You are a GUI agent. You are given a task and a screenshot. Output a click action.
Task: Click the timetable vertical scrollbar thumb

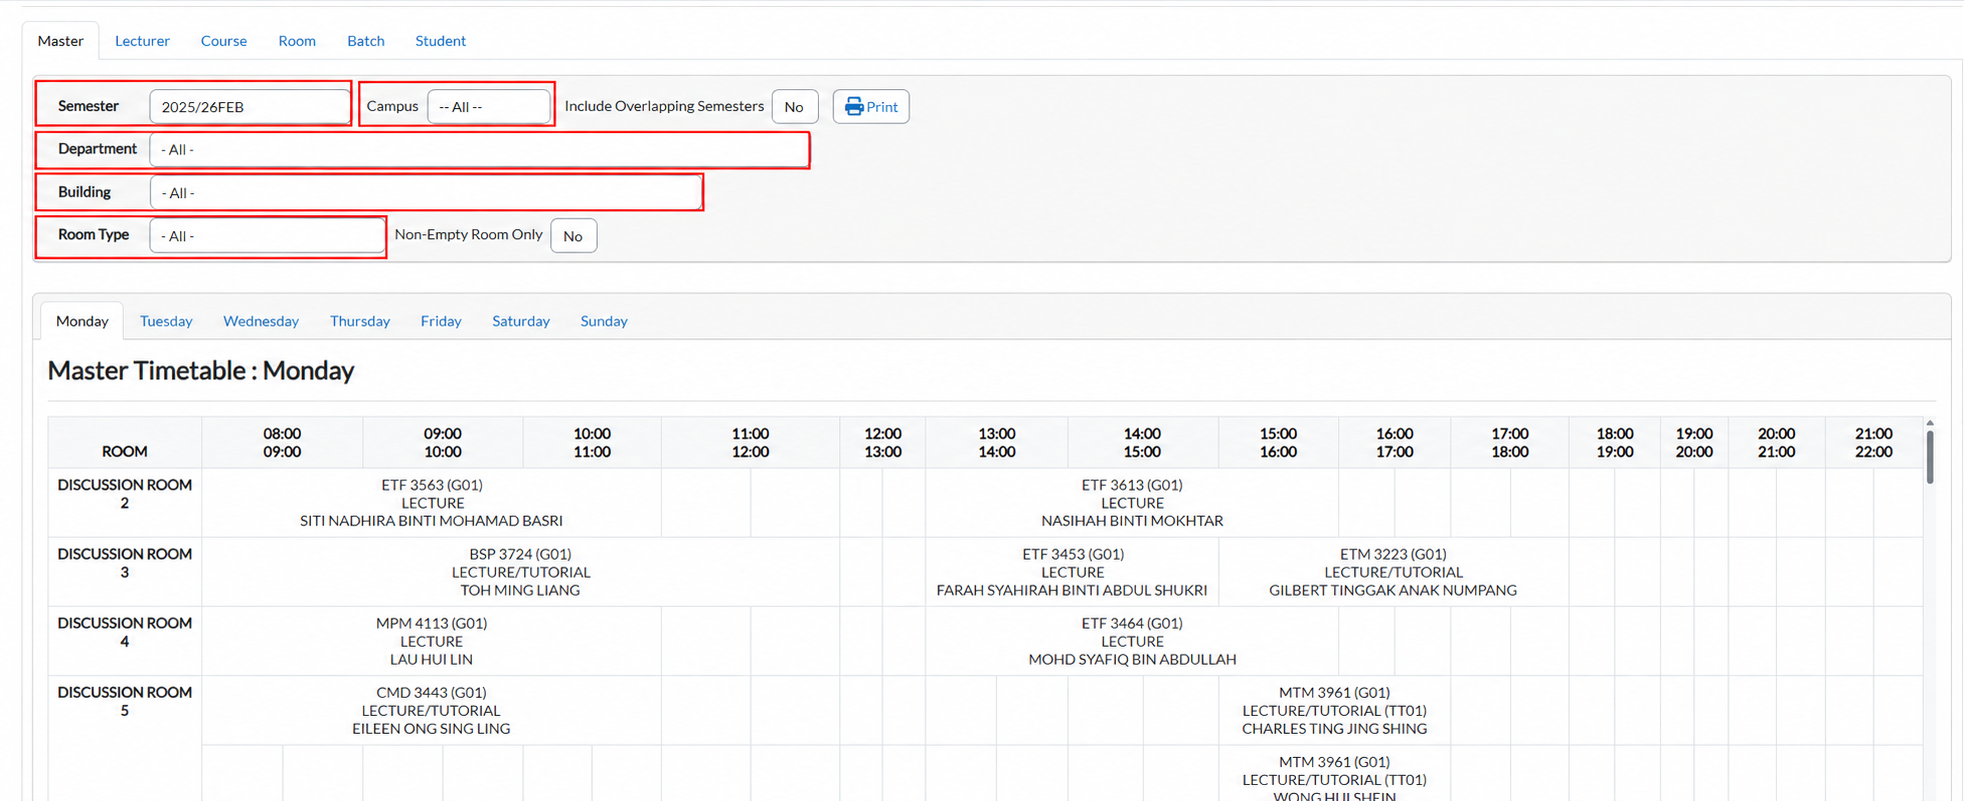(1930, 457)
